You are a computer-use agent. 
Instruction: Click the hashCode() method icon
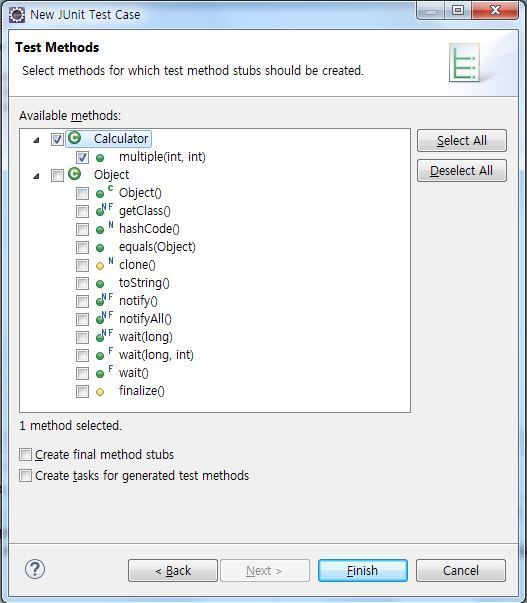[x=104, y=228]
